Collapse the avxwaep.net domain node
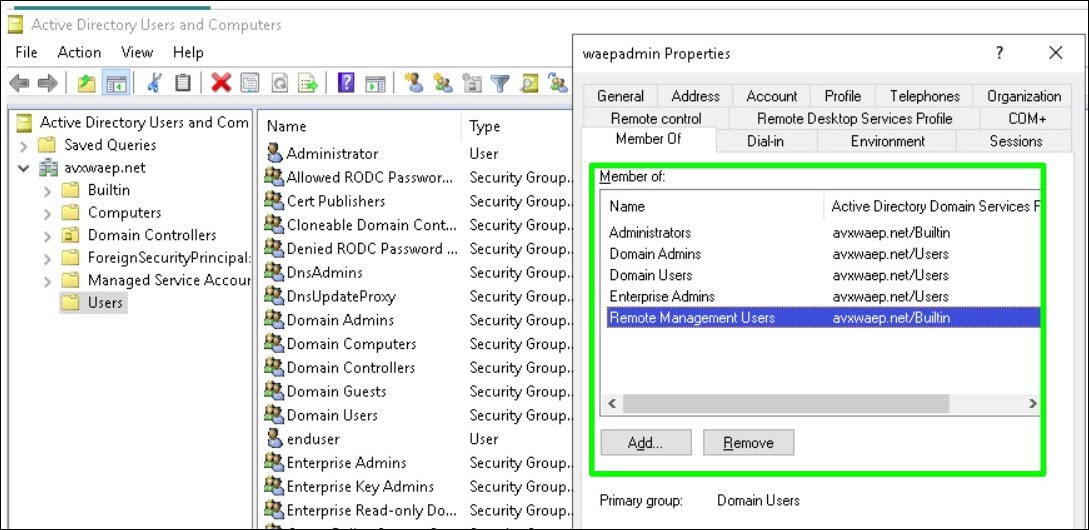The height and width of the screenshot is (530, 1089). click(x=24, y=168)
